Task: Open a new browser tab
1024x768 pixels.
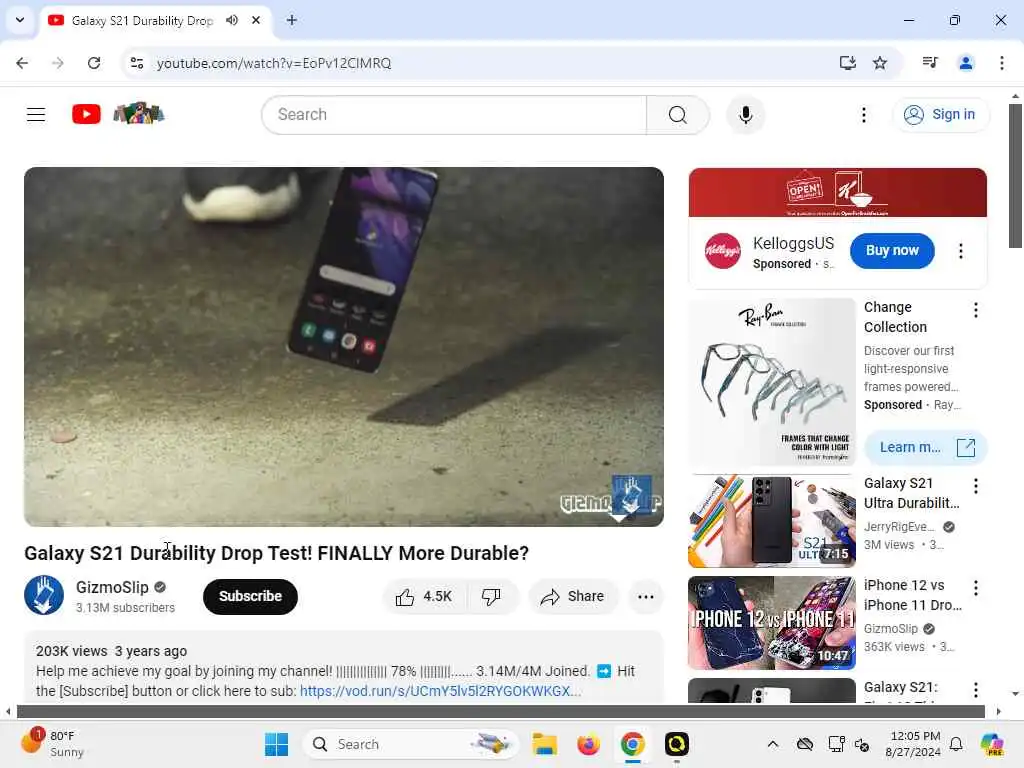Action: pos(292,20)
